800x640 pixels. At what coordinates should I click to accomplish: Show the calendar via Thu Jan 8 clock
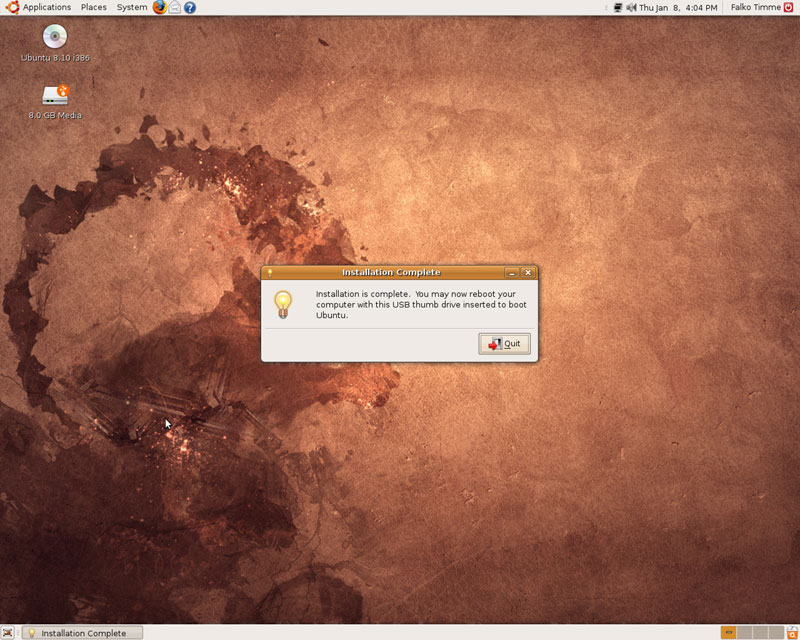678,8
